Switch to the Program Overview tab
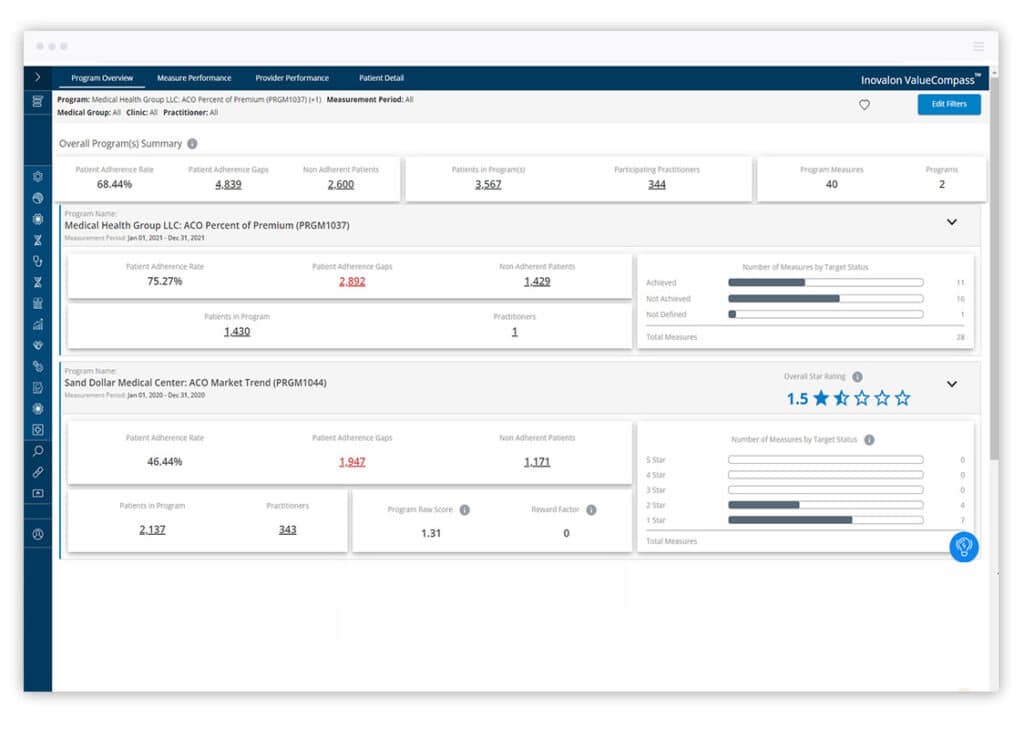 [102, 78]
